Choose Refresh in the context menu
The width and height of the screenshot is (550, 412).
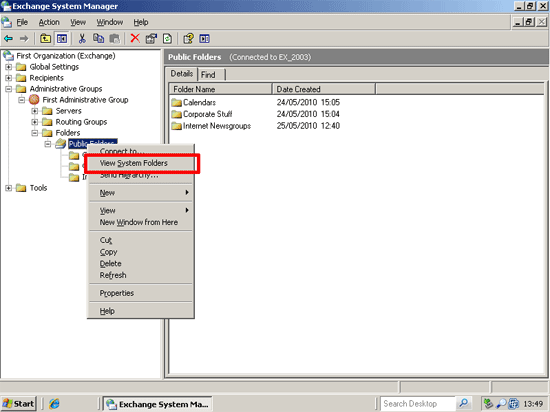141,275
